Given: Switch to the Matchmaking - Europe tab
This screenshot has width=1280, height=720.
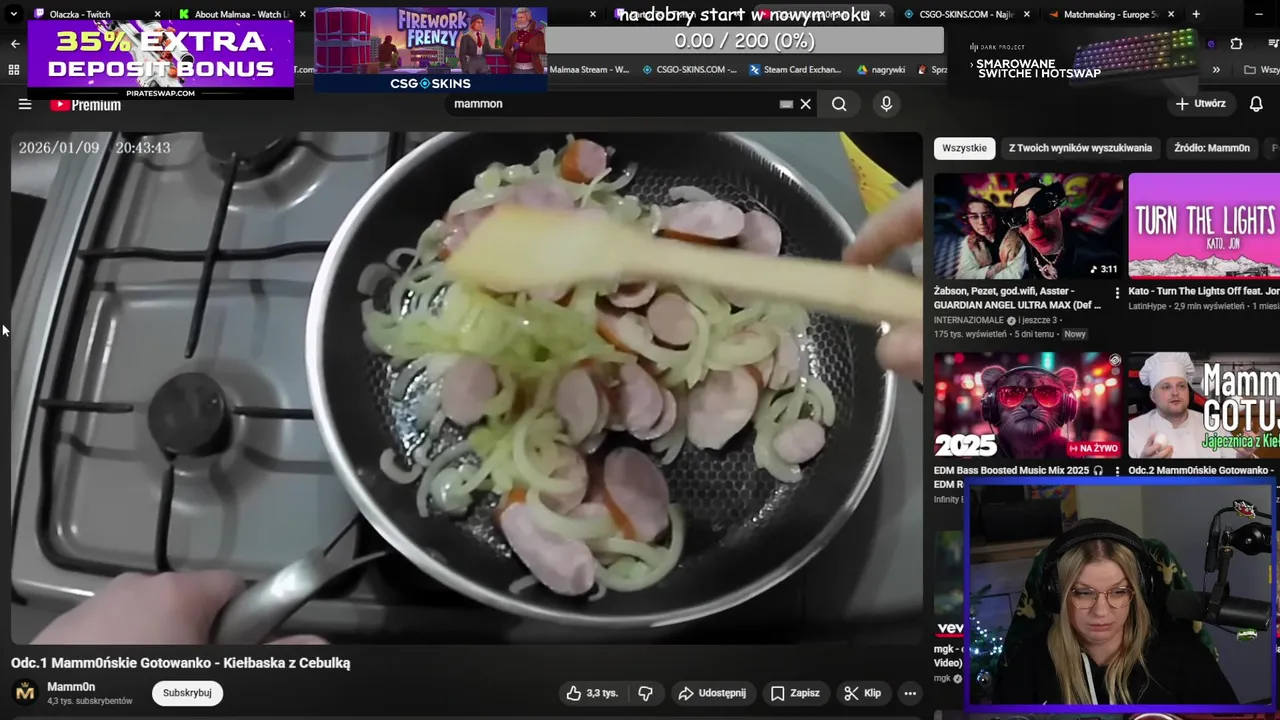Looking at the screenshot, I should tap(1110, 14).
